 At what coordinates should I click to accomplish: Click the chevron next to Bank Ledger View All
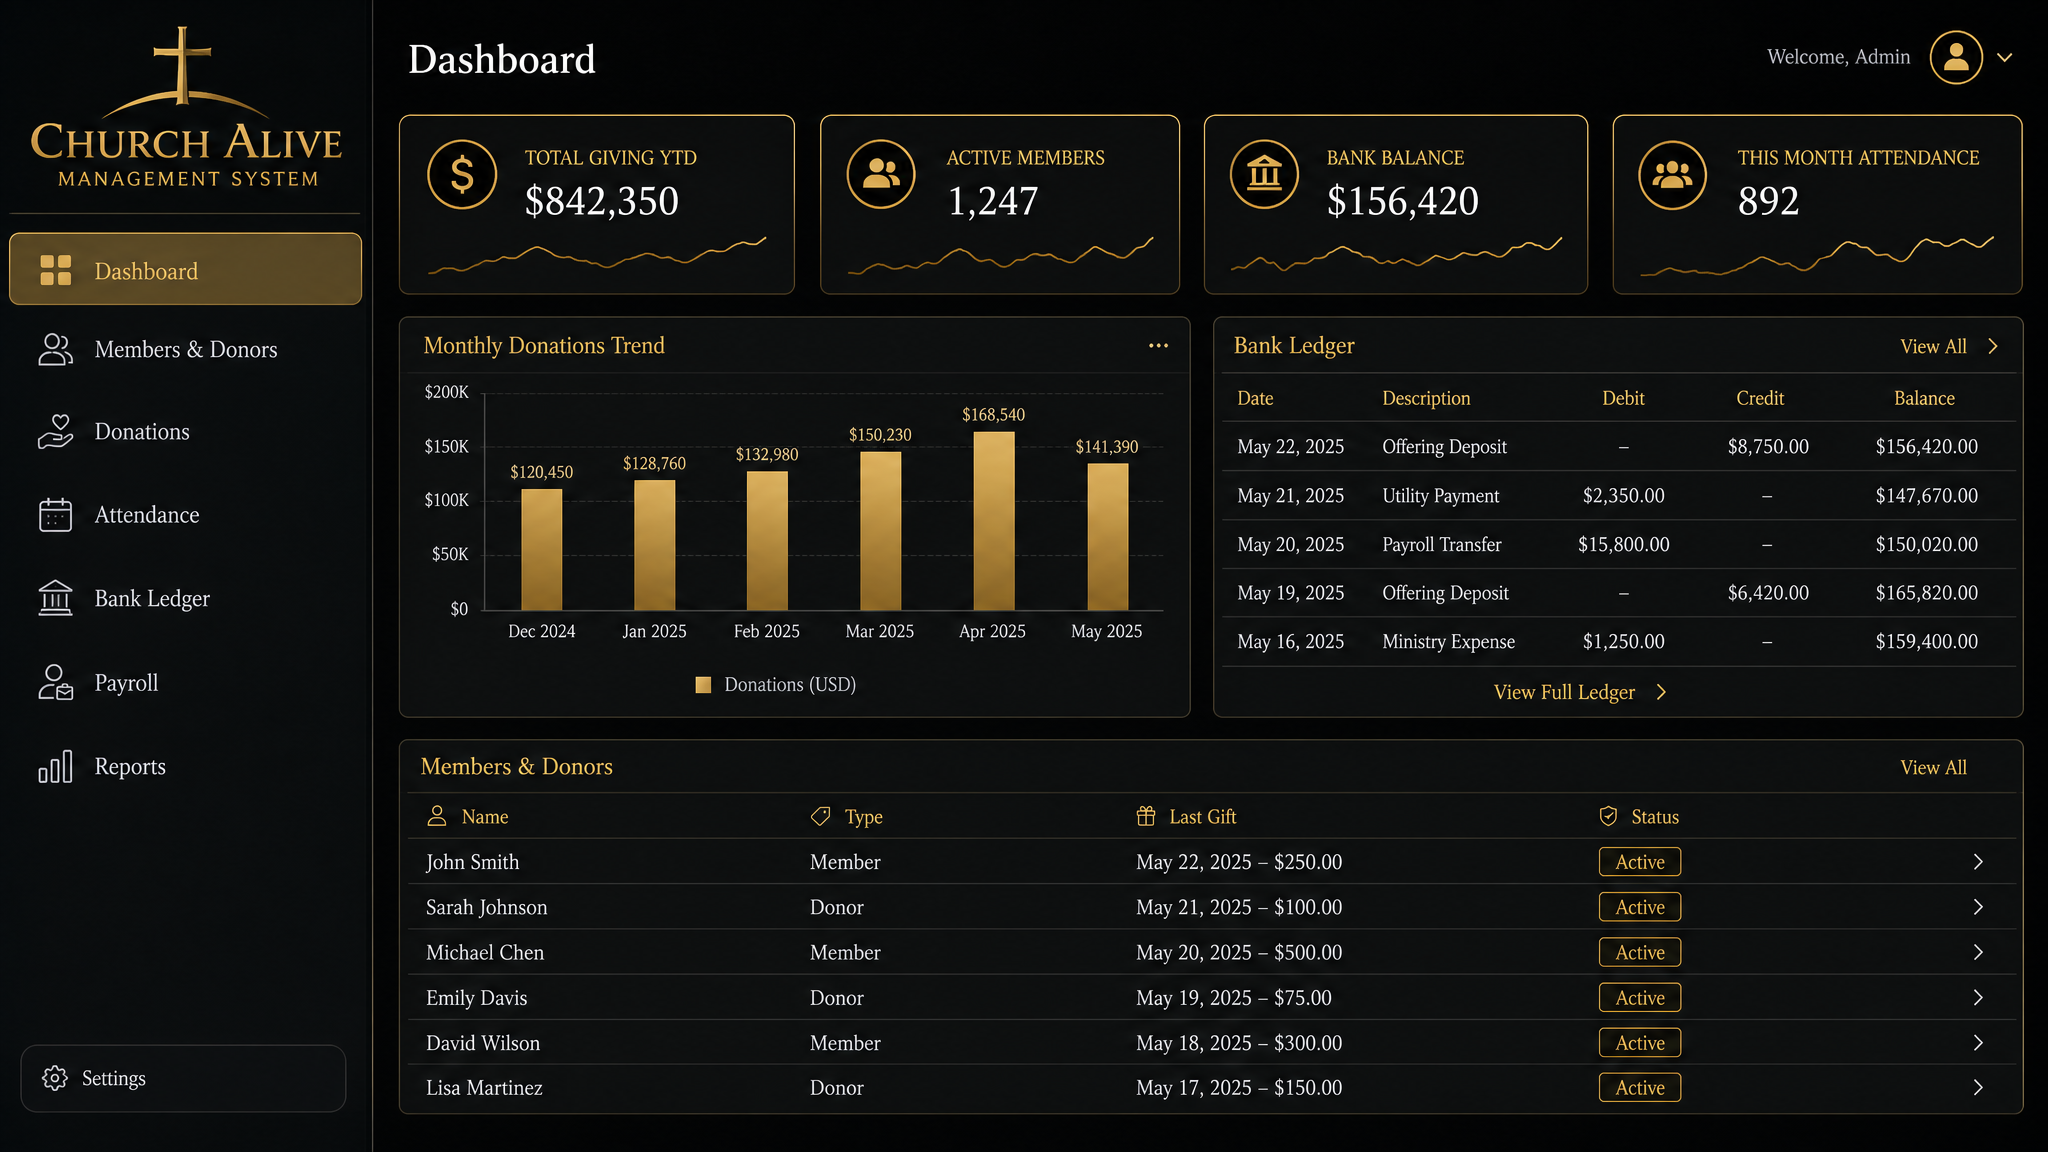(1993, 346)
